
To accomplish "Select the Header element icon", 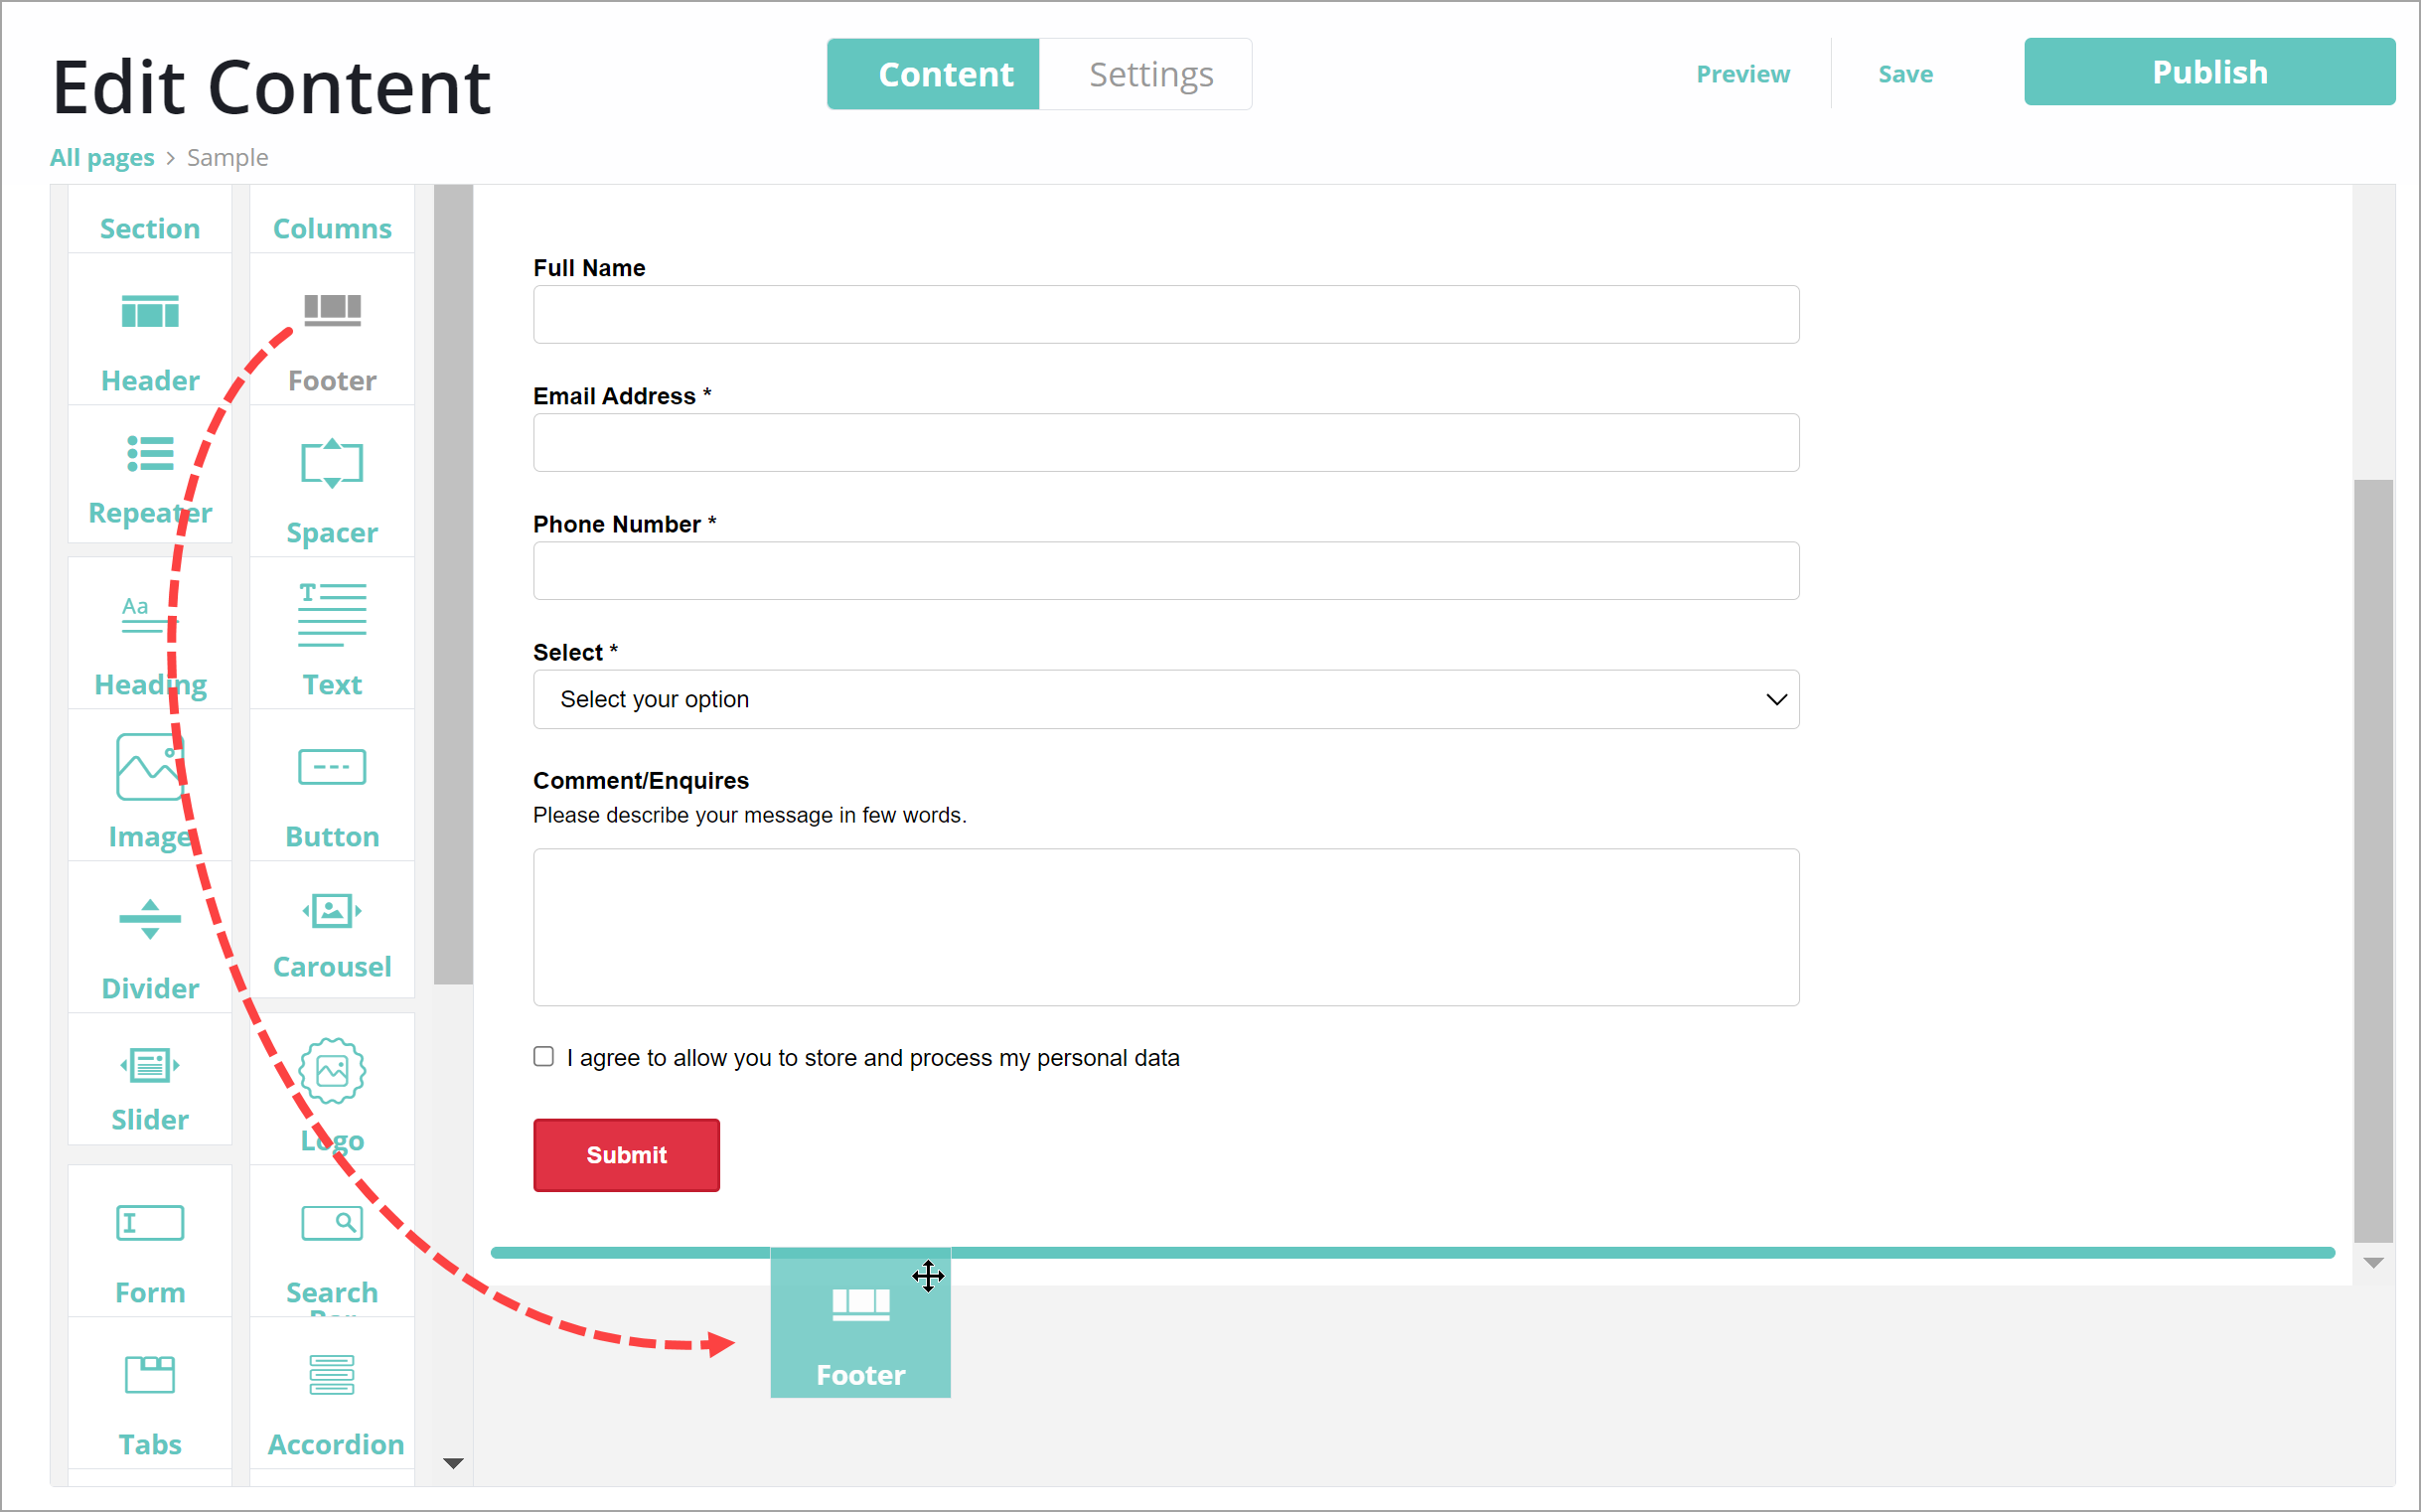I will (150, 312).
